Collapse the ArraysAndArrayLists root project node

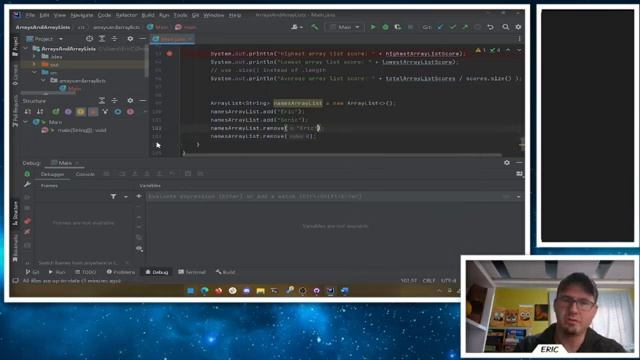[26, 49]
